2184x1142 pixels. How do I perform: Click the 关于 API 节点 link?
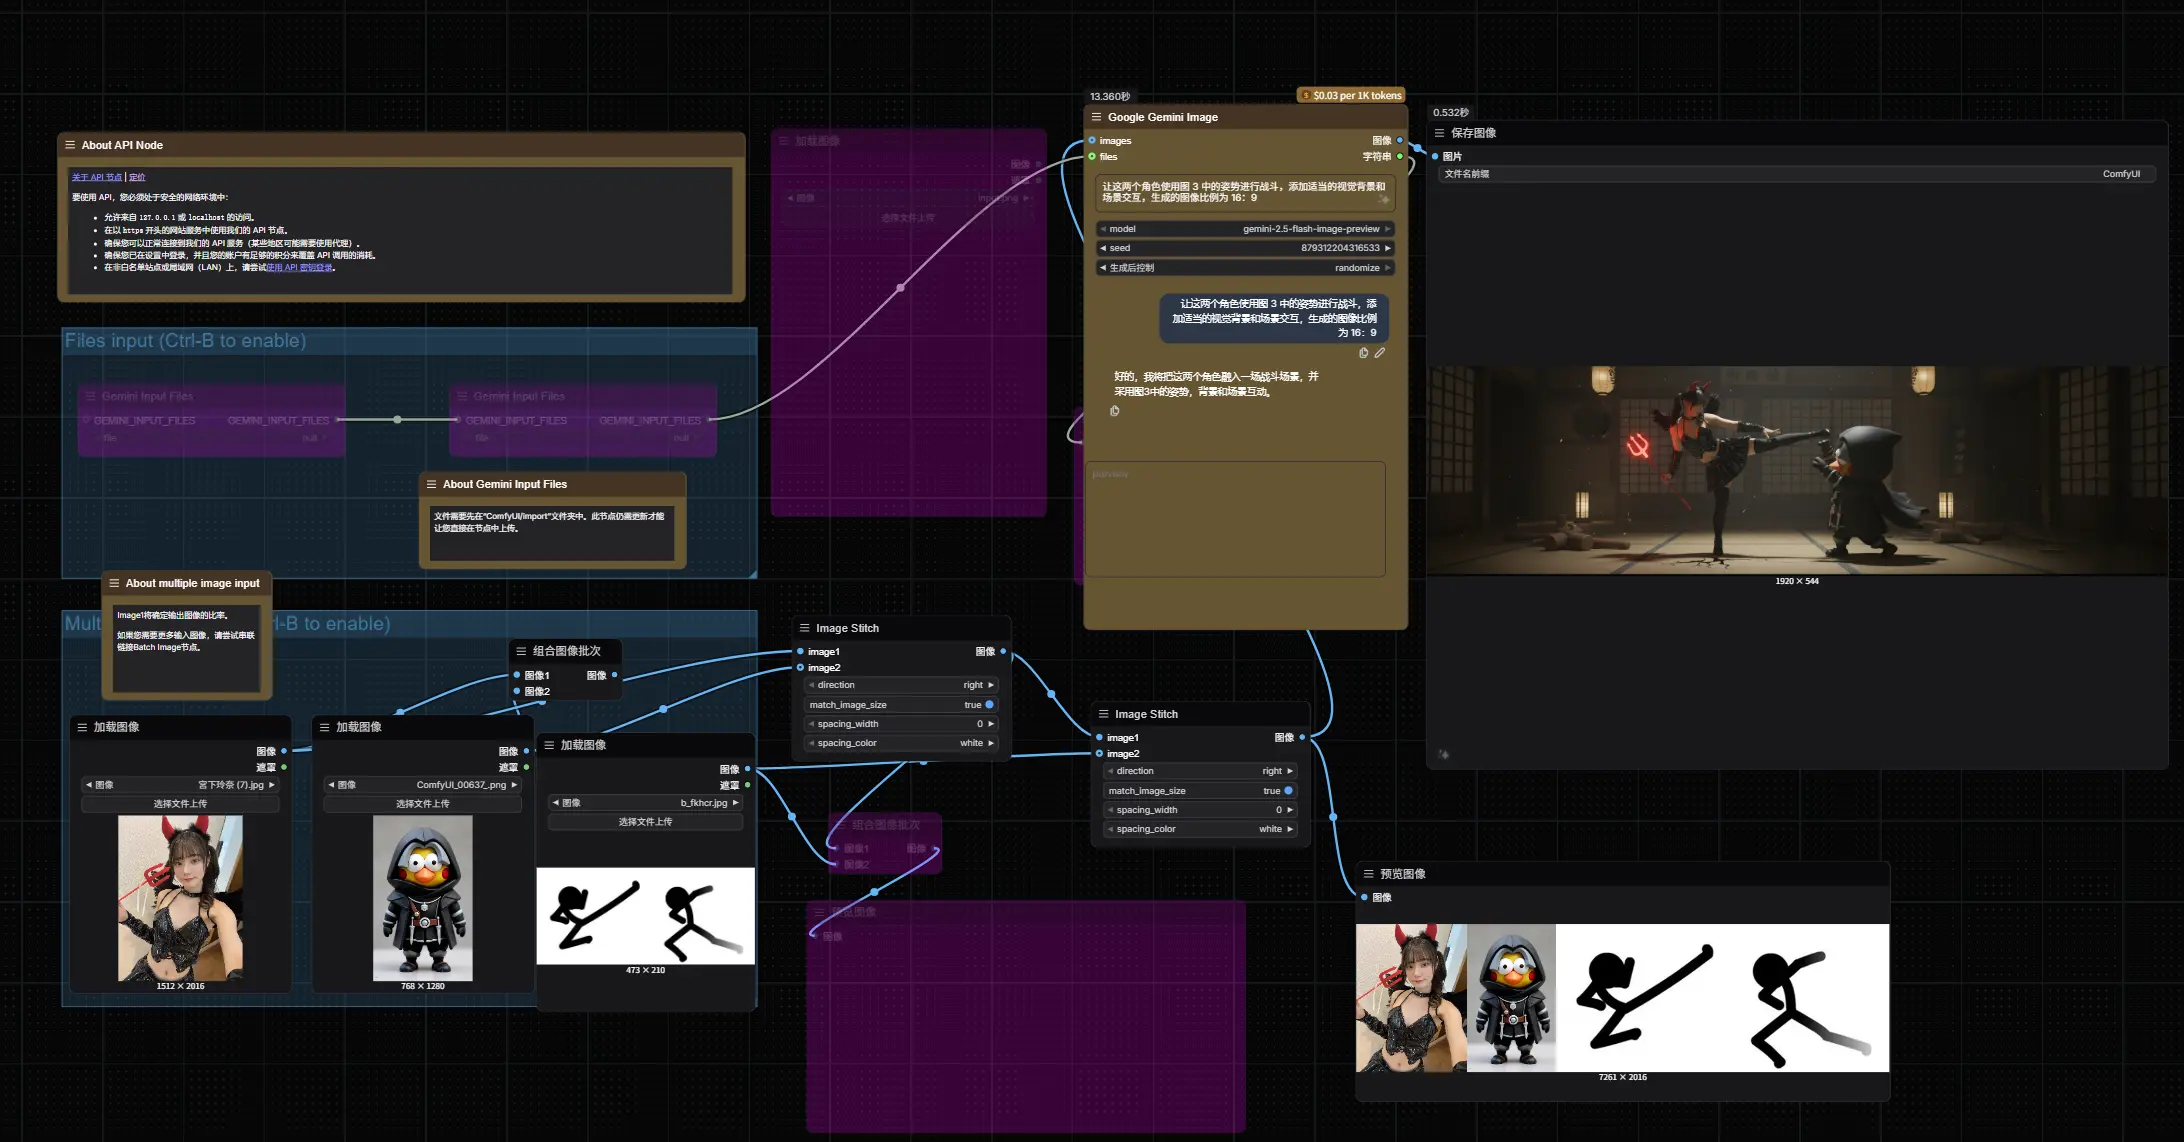coord(96,177)
